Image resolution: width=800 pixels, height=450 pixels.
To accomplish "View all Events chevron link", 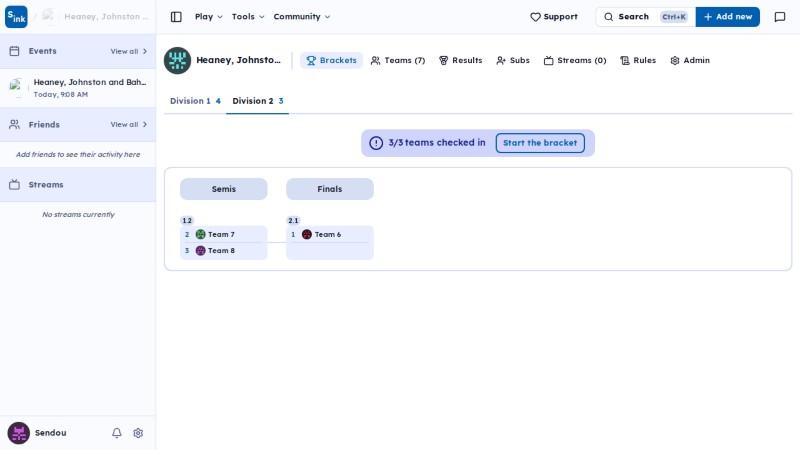I will point(129,51).
